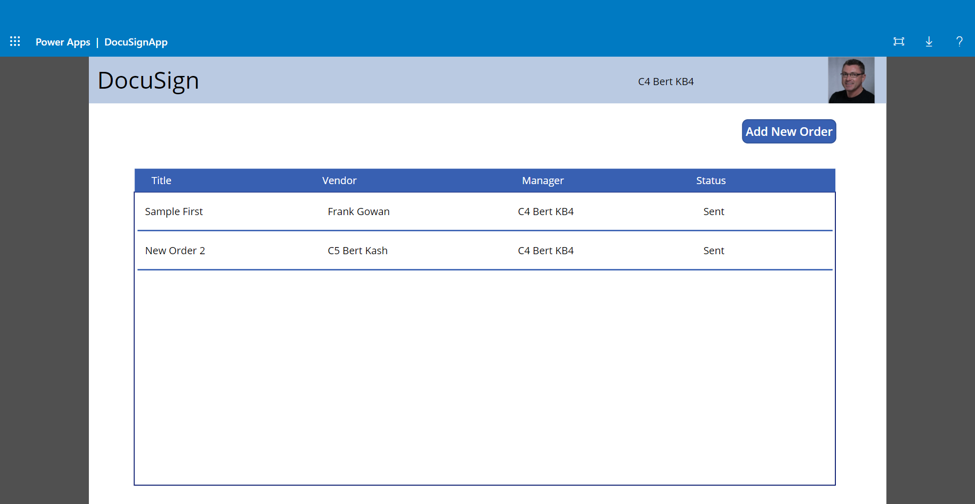This screenshot has height=504, width=975.
Task: Click the user profile photo
Action: [x=851, y=80]
